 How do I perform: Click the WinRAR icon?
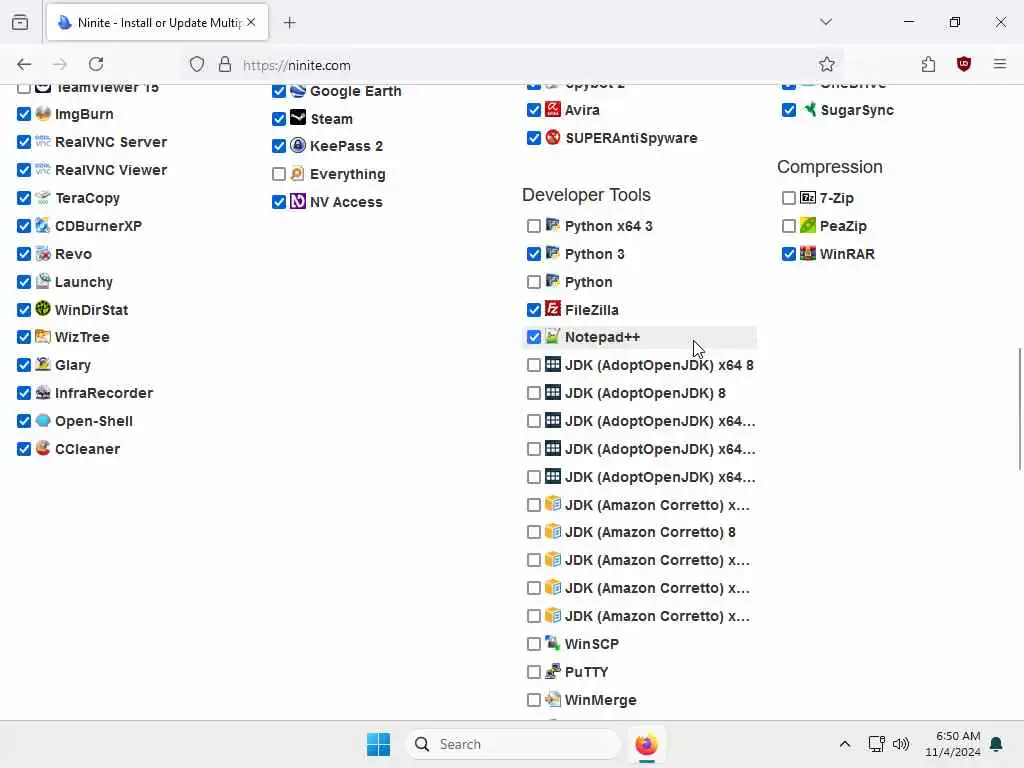(x=808, y=253)
